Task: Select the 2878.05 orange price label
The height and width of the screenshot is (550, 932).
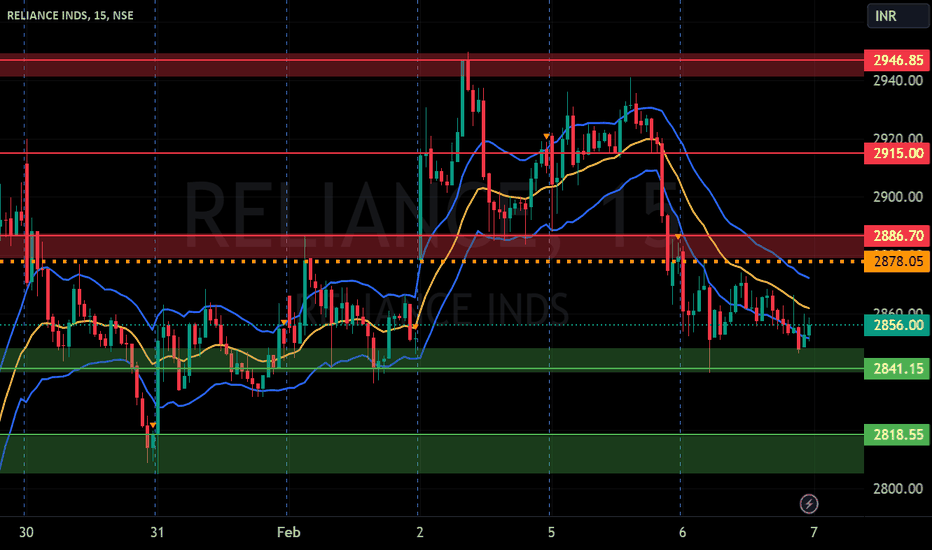Action: click(898, 261)
